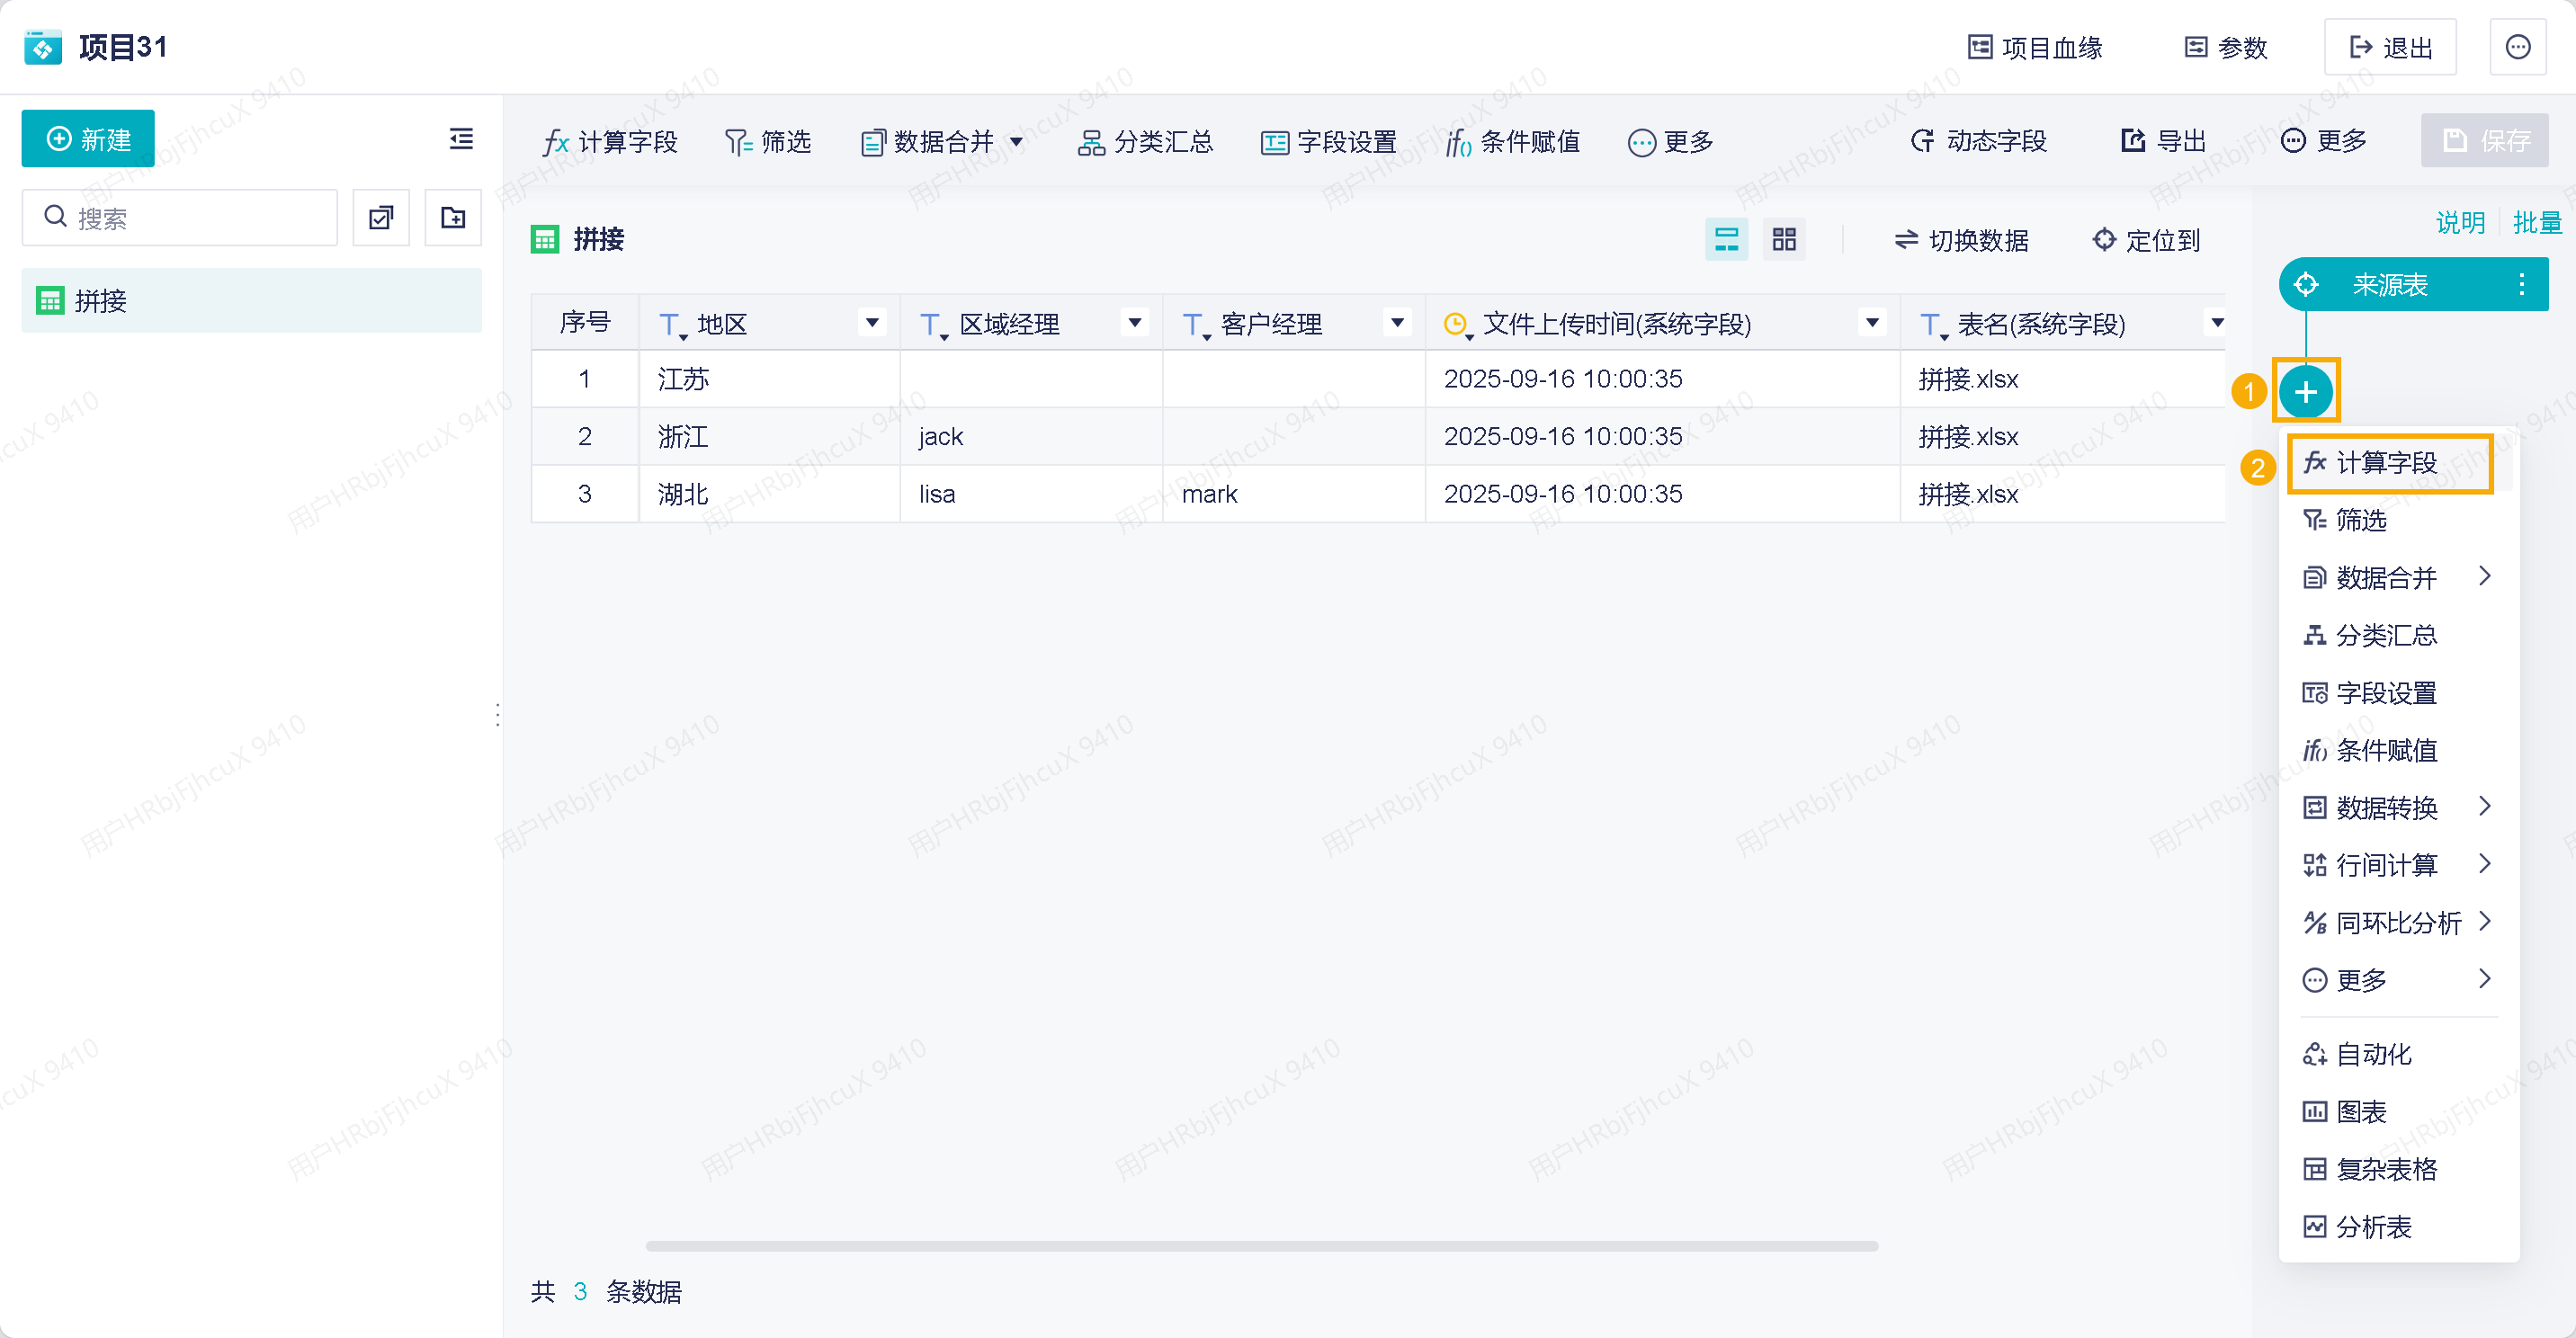
Task: Click the 说明 link
Action: (x=2460, y=222)
